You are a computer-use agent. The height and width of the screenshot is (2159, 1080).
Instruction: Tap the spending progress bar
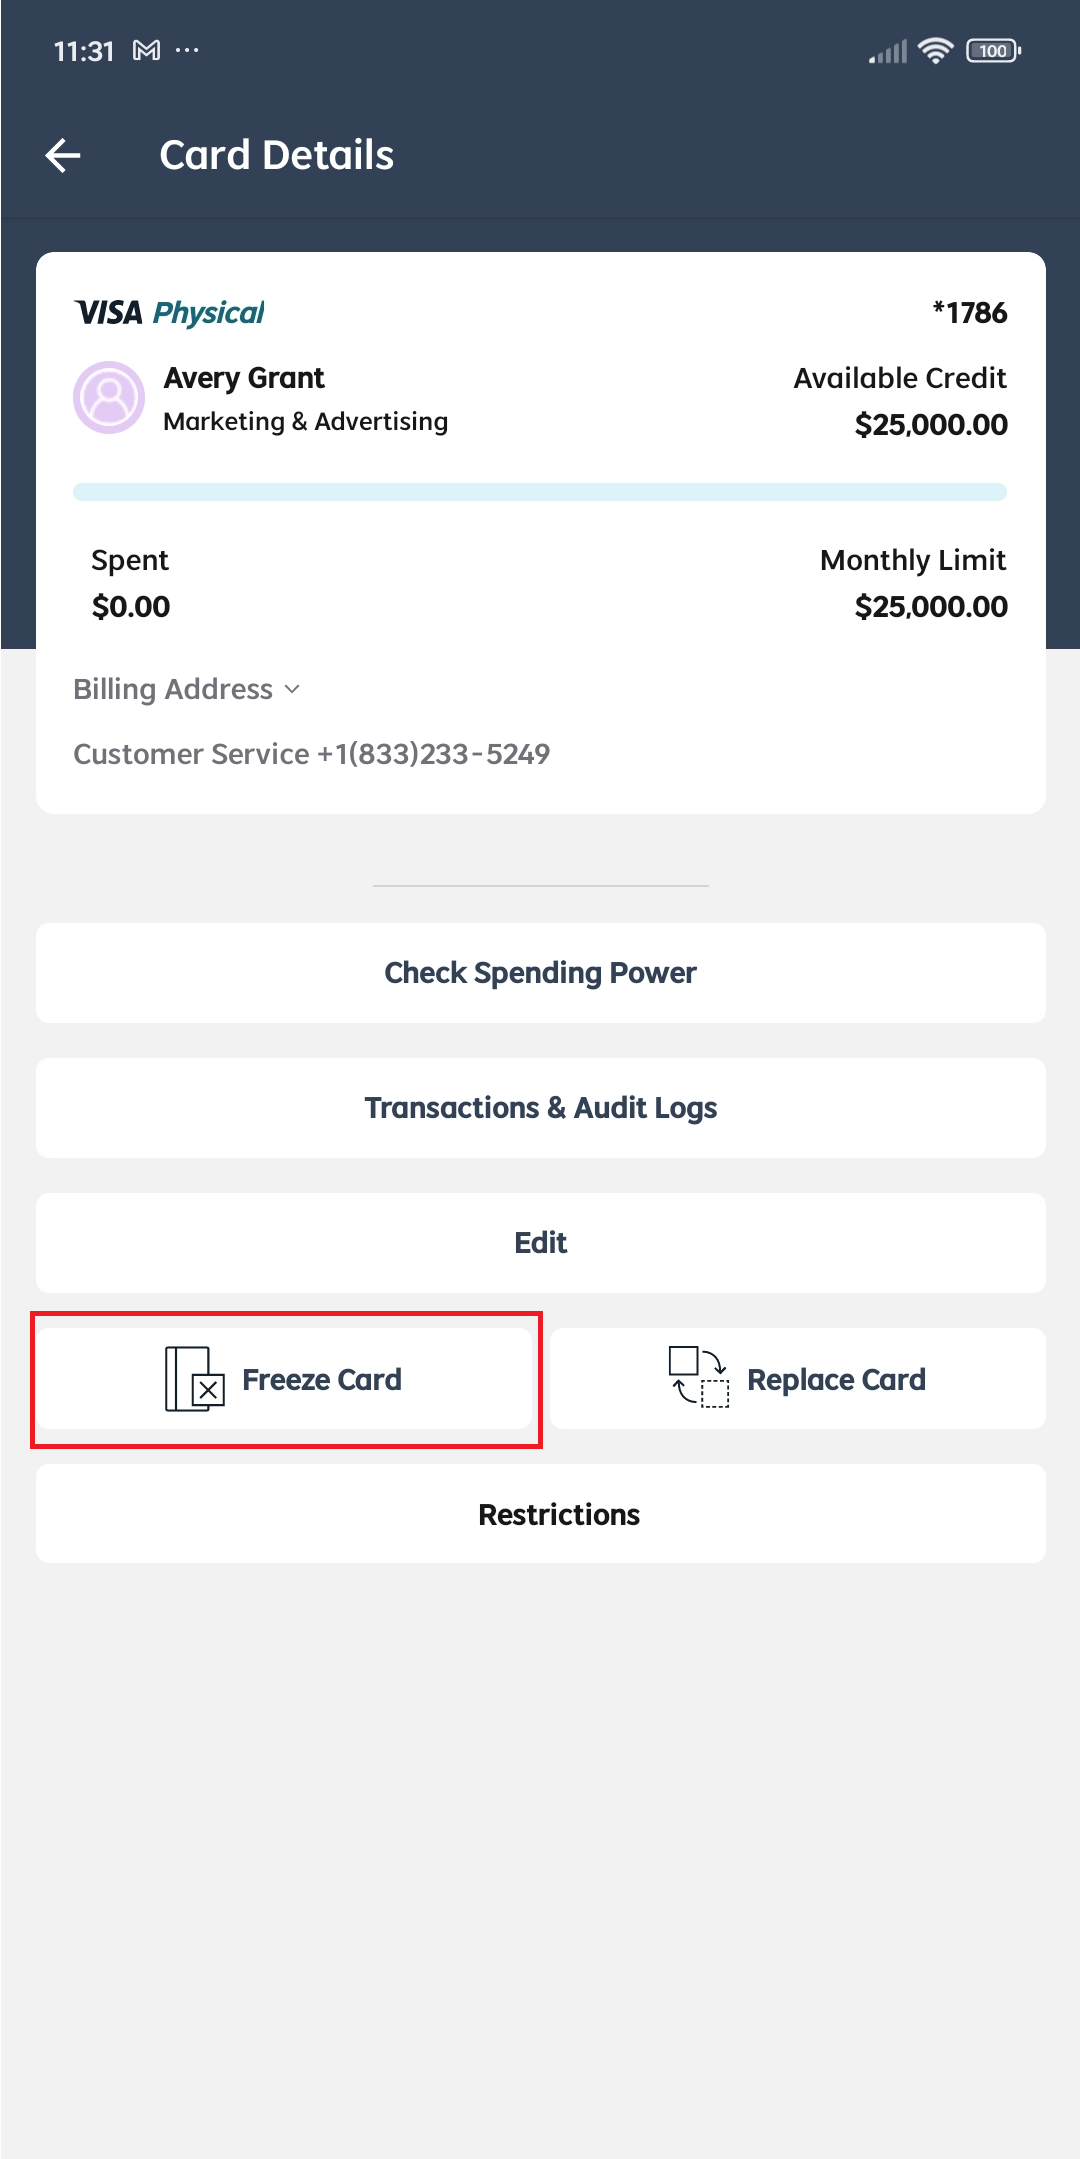(540, 492)
